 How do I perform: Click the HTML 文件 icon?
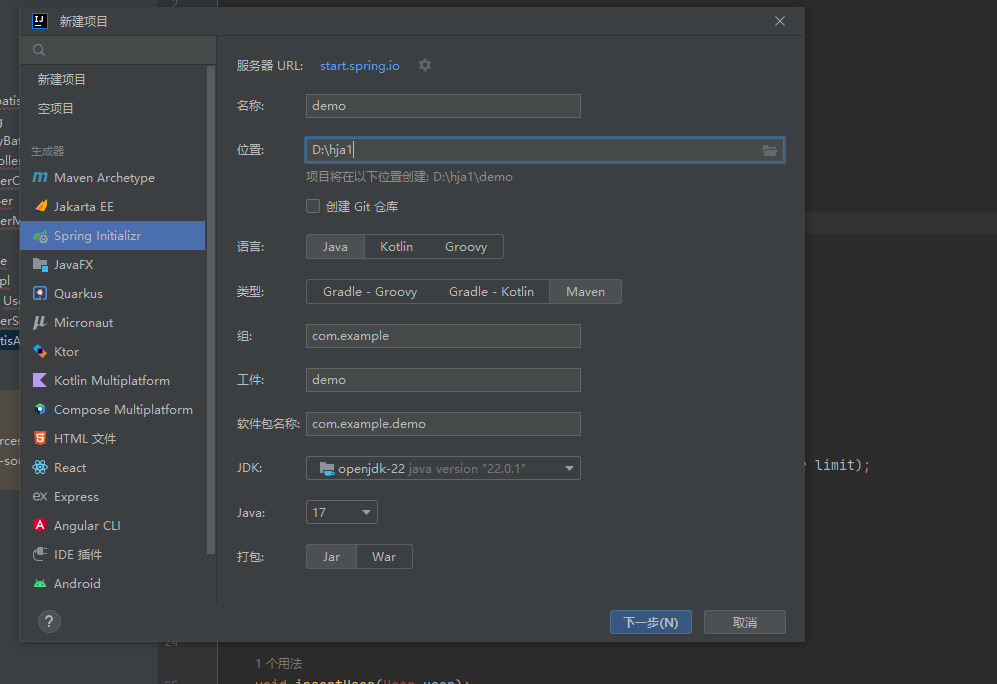tap(40, 438)
